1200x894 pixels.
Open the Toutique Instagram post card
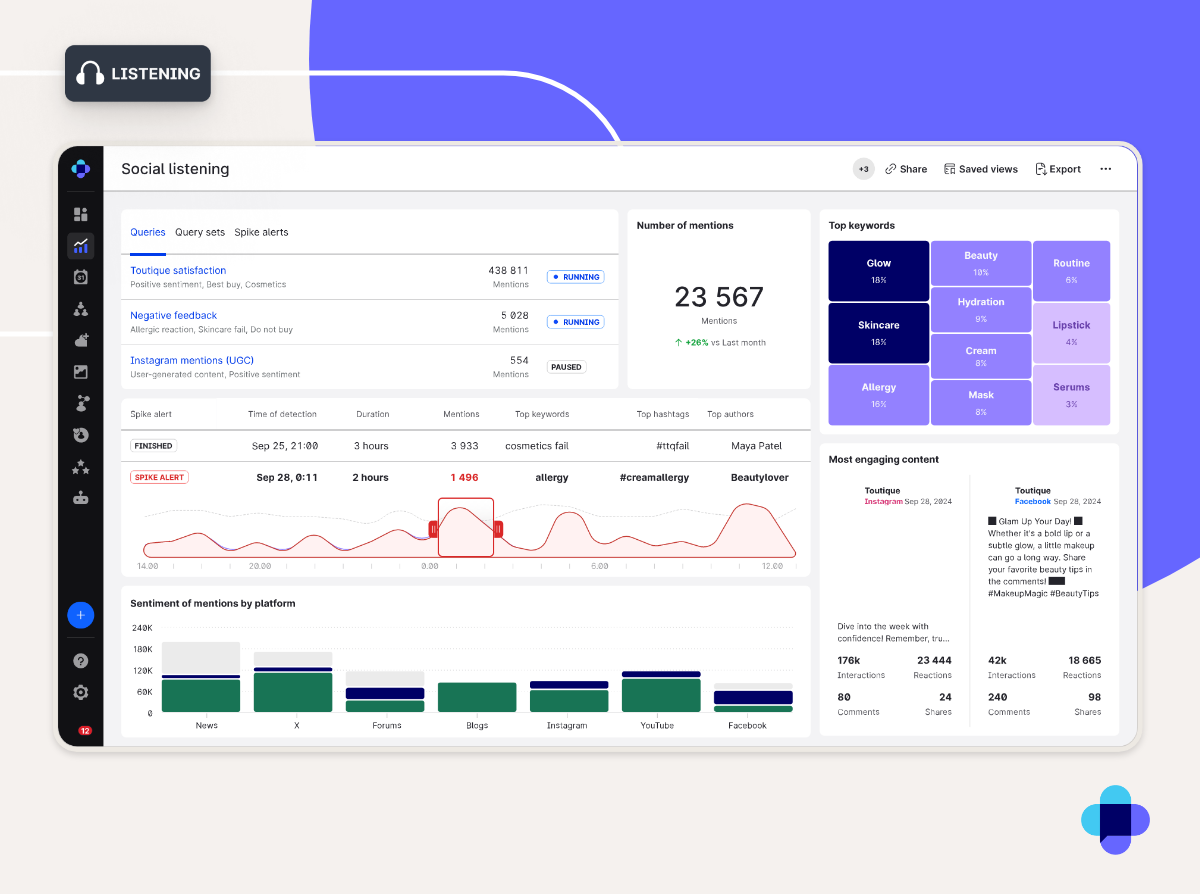pyautogui.click(x=894, y=600)
